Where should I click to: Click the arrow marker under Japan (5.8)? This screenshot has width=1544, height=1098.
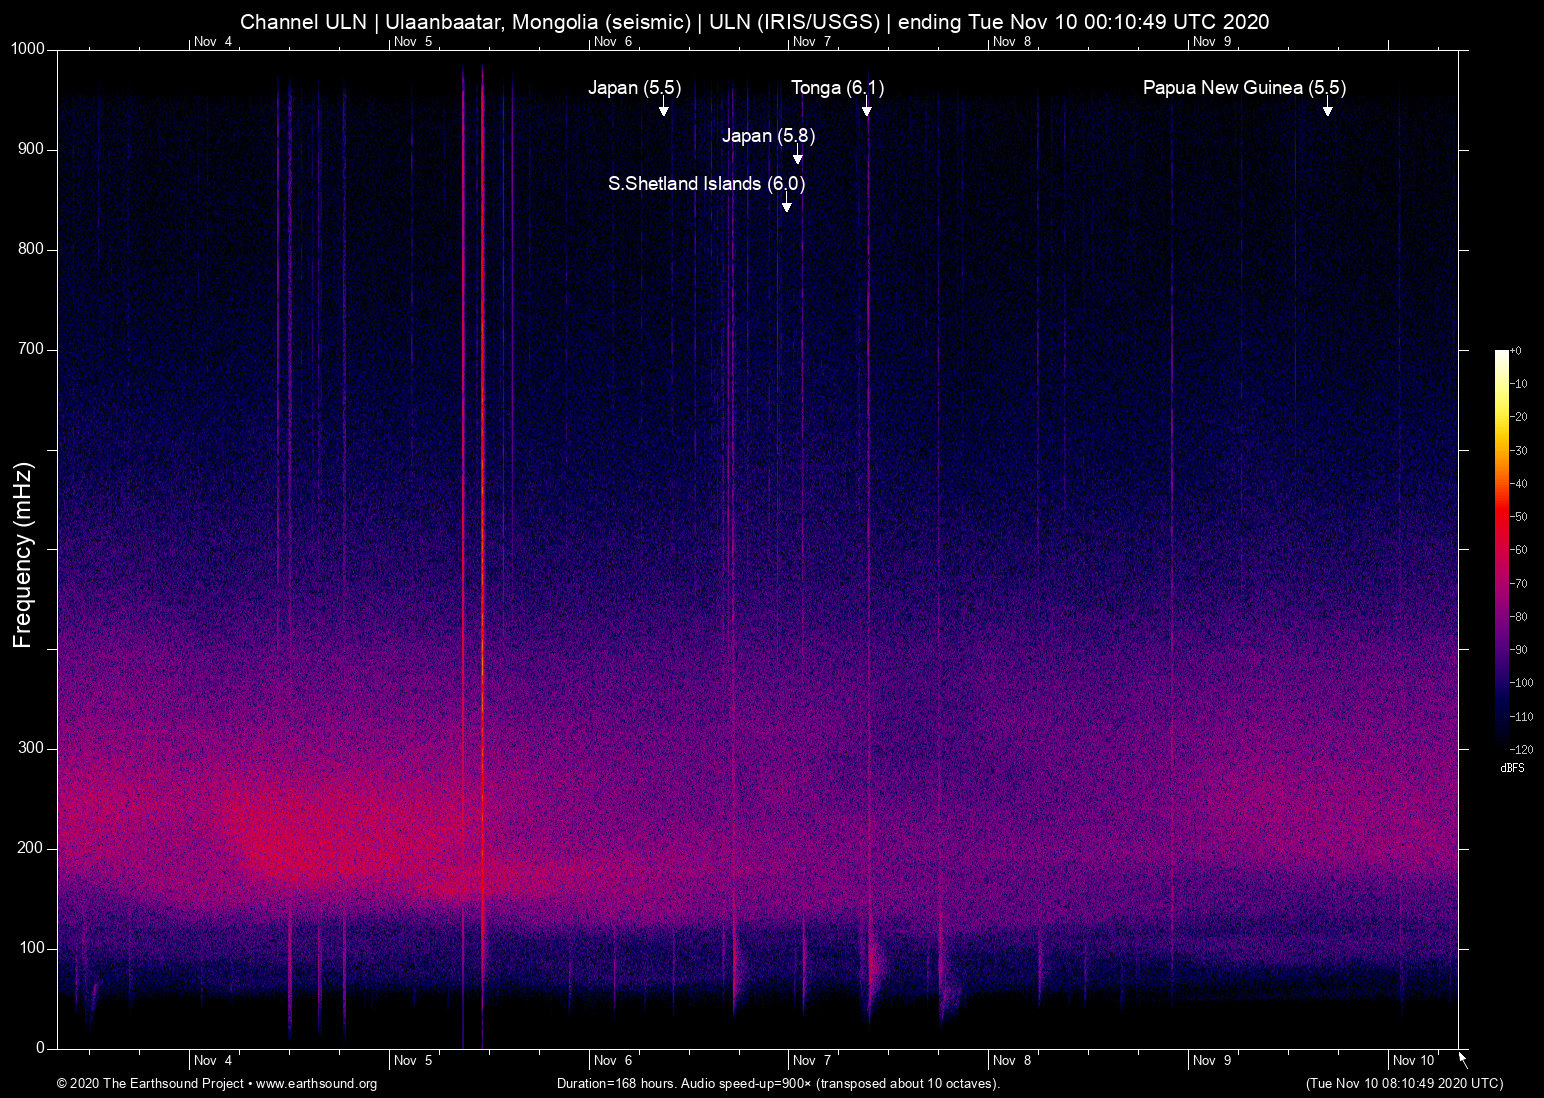point(797,157)
